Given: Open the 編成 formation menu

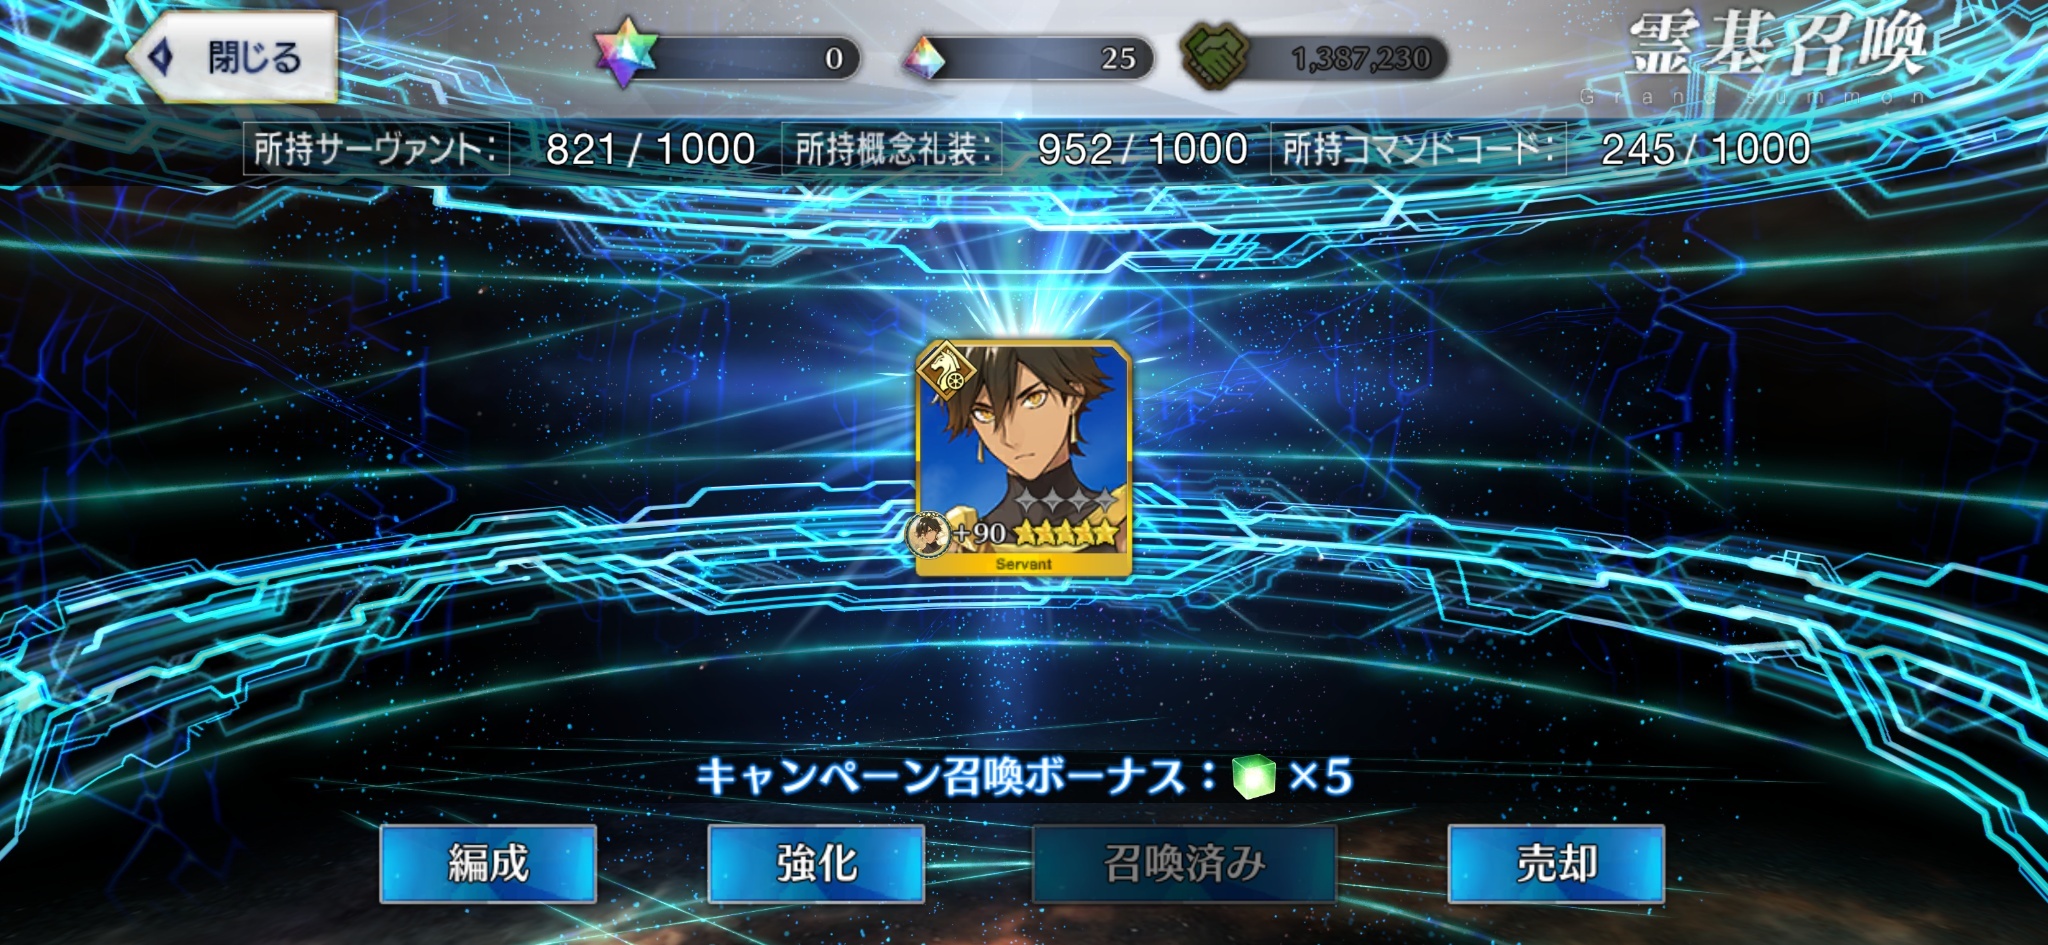Looking at the screenshot, I should [x=488, y=863].
